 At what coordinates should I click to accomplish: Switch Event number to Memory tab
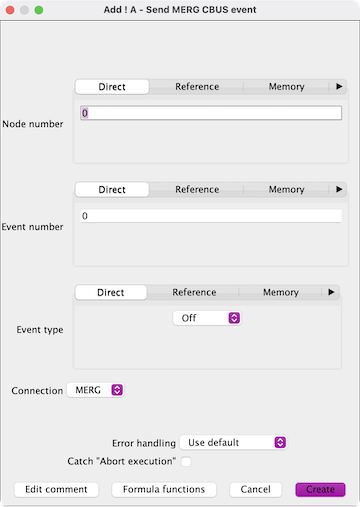(286, 189)
